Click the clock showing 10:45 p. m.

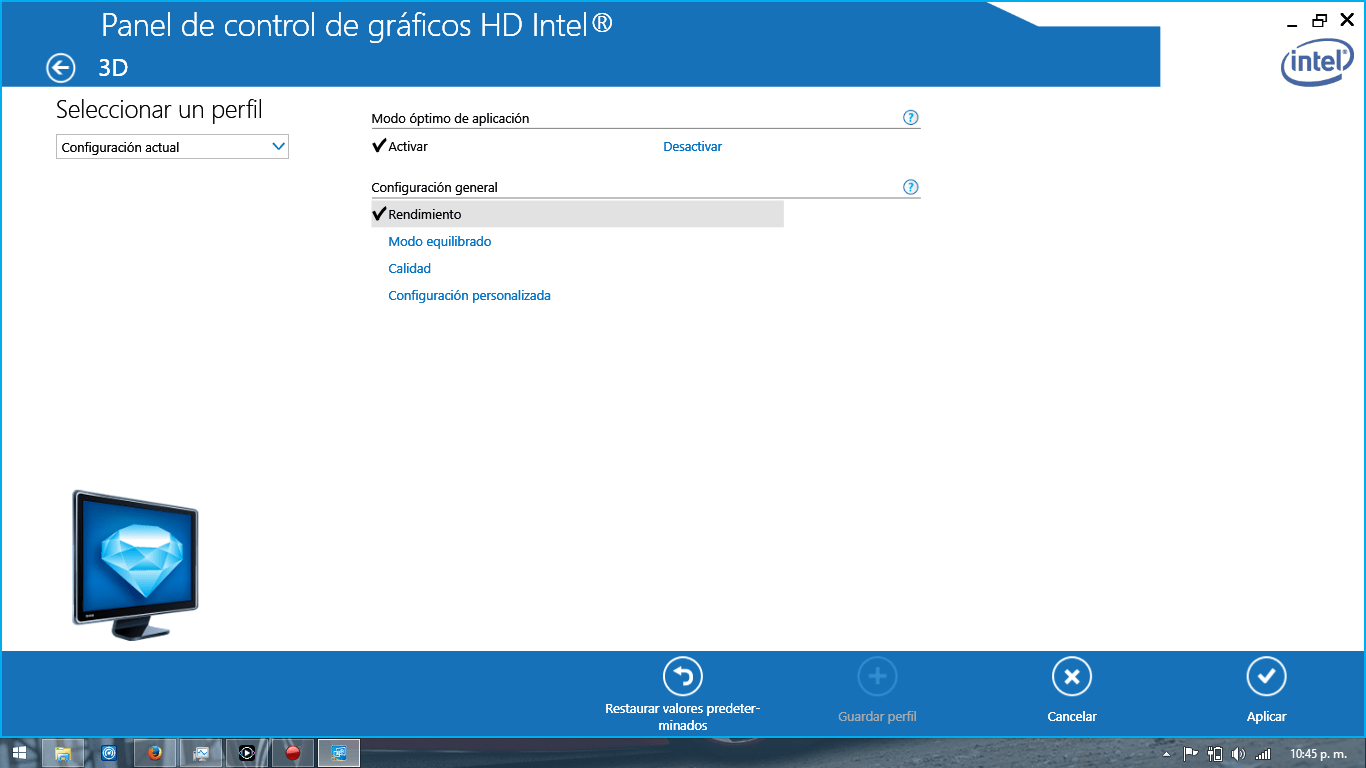1318,754
